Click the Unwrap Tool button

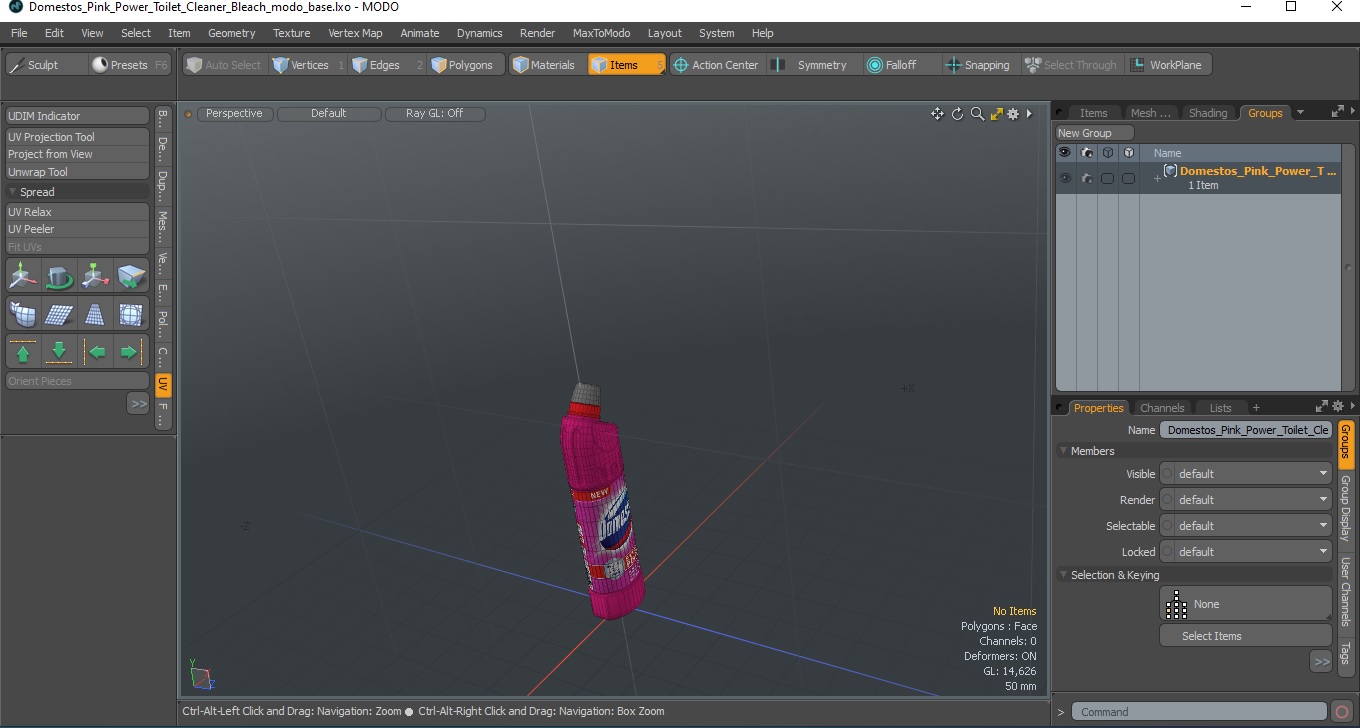click(78, 172)
